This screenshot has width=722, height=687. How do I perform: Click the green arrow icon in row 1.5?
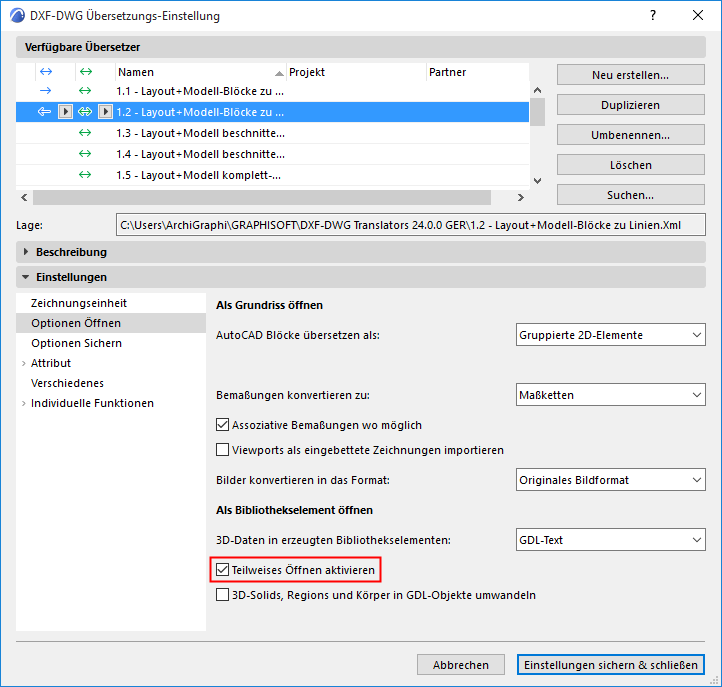(x=85, y=175)
